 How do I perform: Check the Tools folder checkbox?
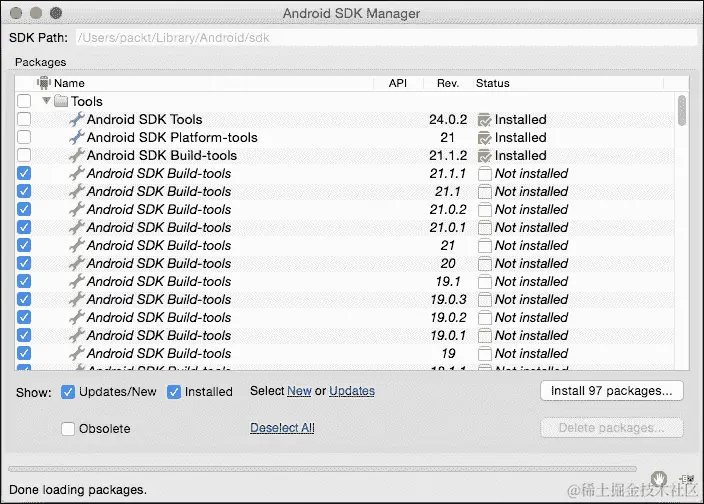pyautogui.click(x=24, y=101)
